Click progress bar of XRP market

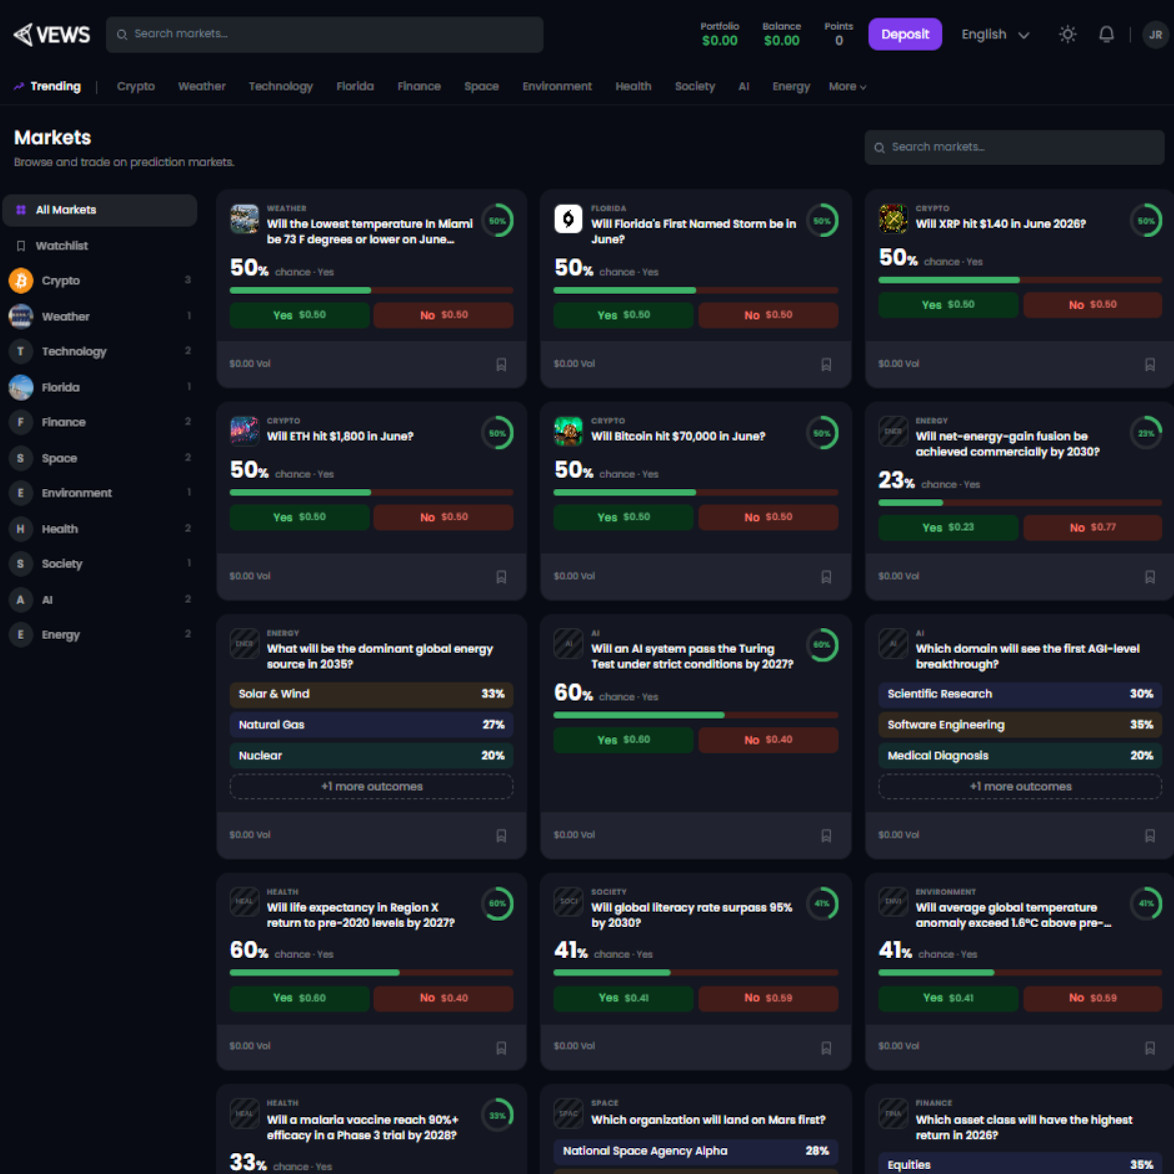(1020, 280)
